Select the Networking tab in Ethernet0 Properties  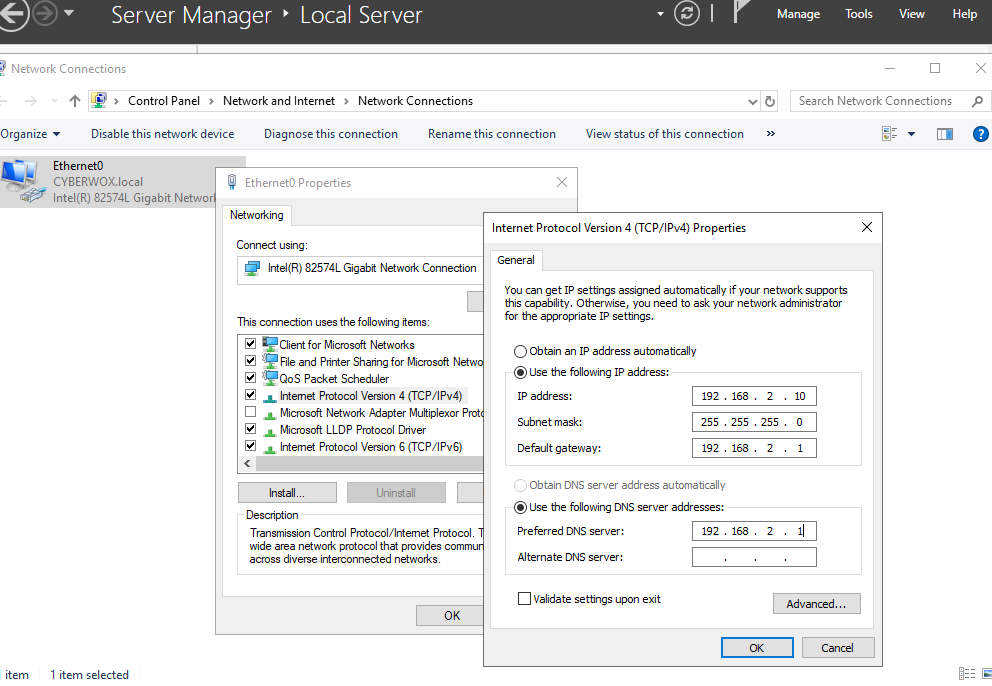click(256, 215)
